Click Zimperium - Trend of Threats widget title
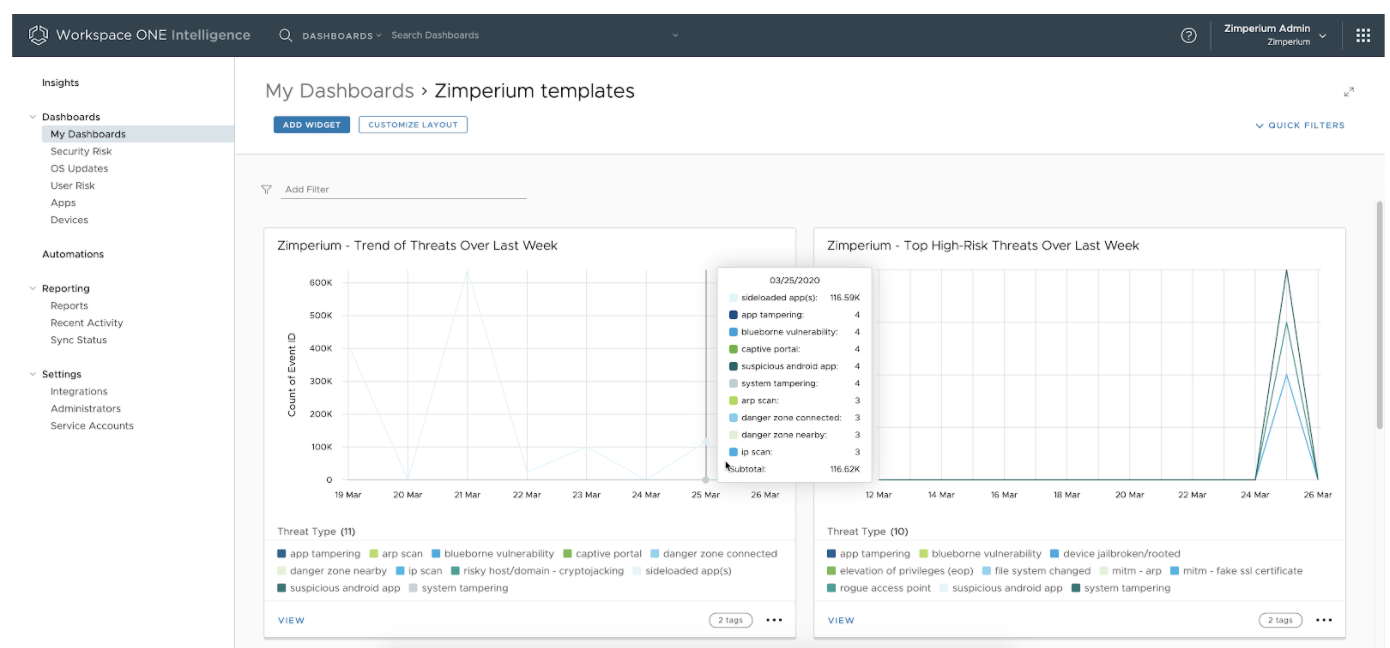The height and width of the screenshot is (648, 1390). pyautogui.click(x=417, y=245)
